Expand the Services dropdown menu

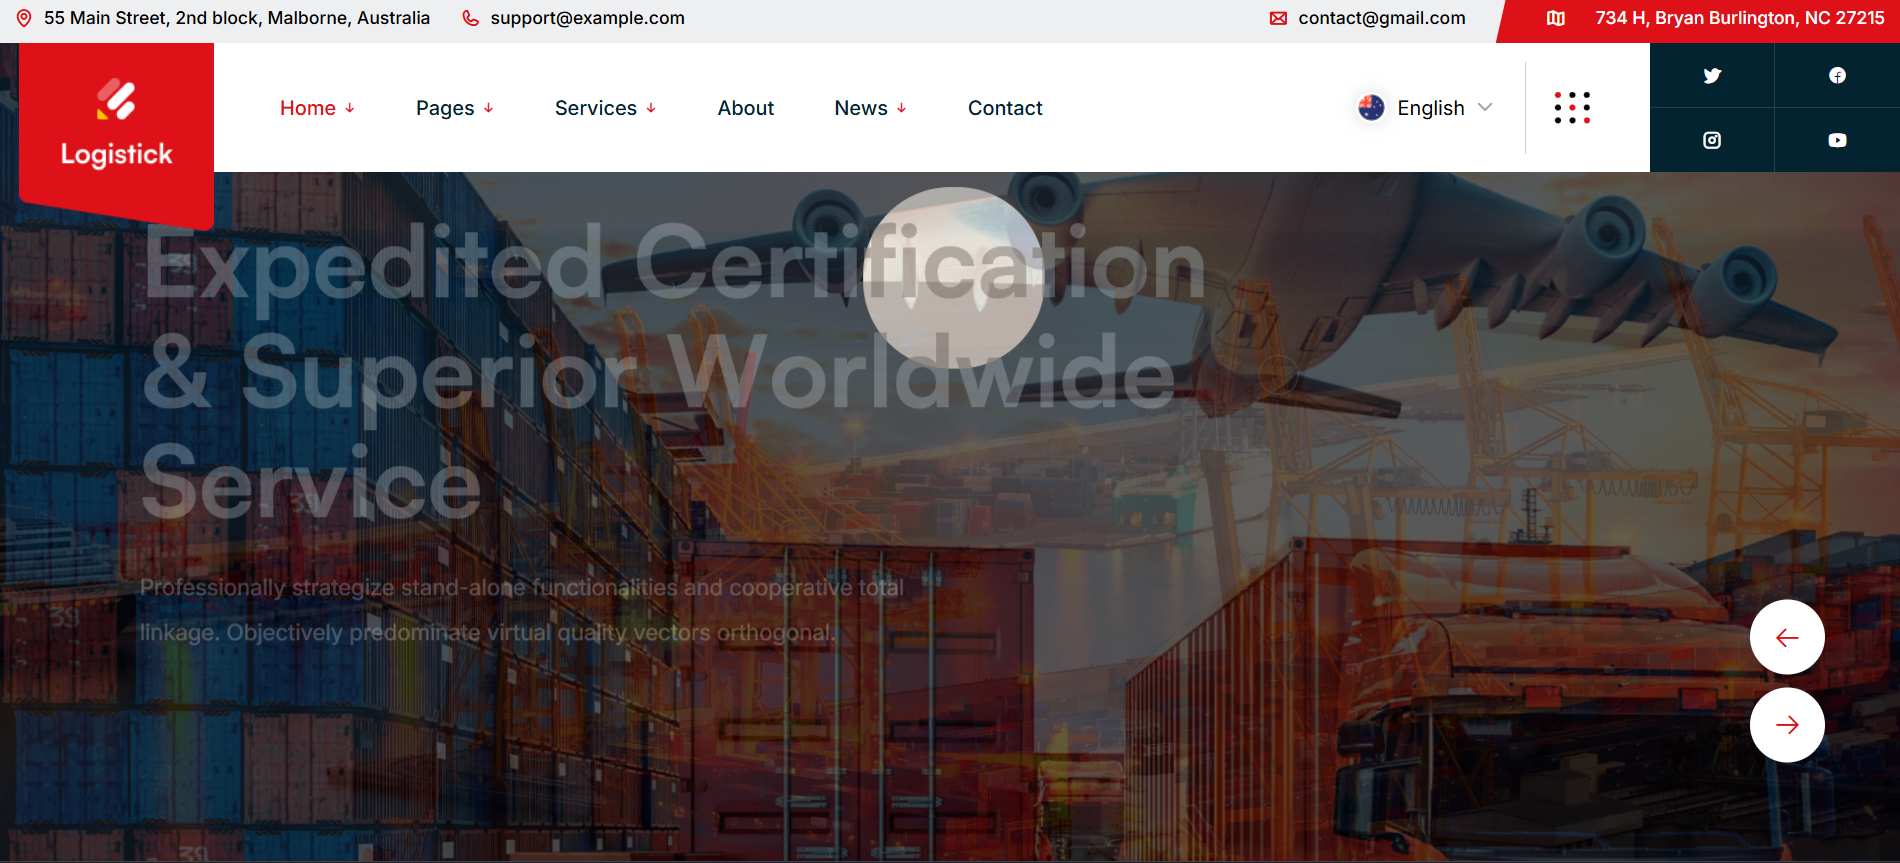click(605, 108)
